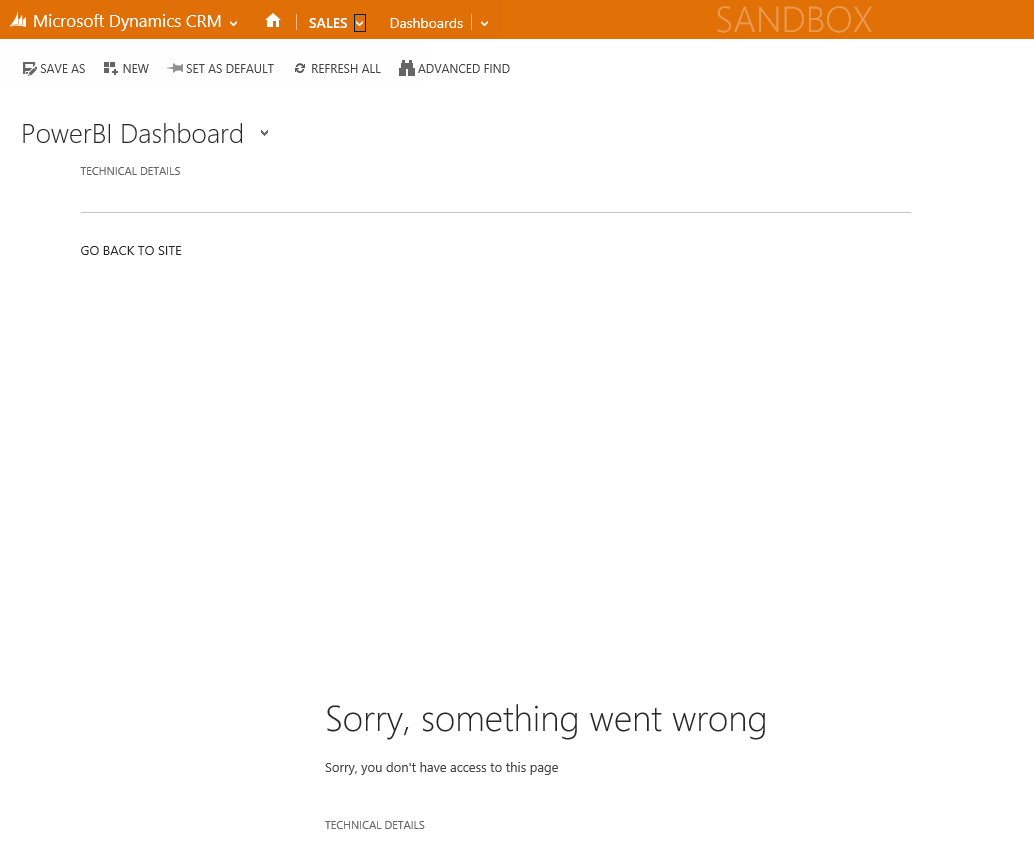Click TECHNICAL DETAILS below the dashboard title
The height and width of the screenshot is (851, 1034).
pos(130,171)
